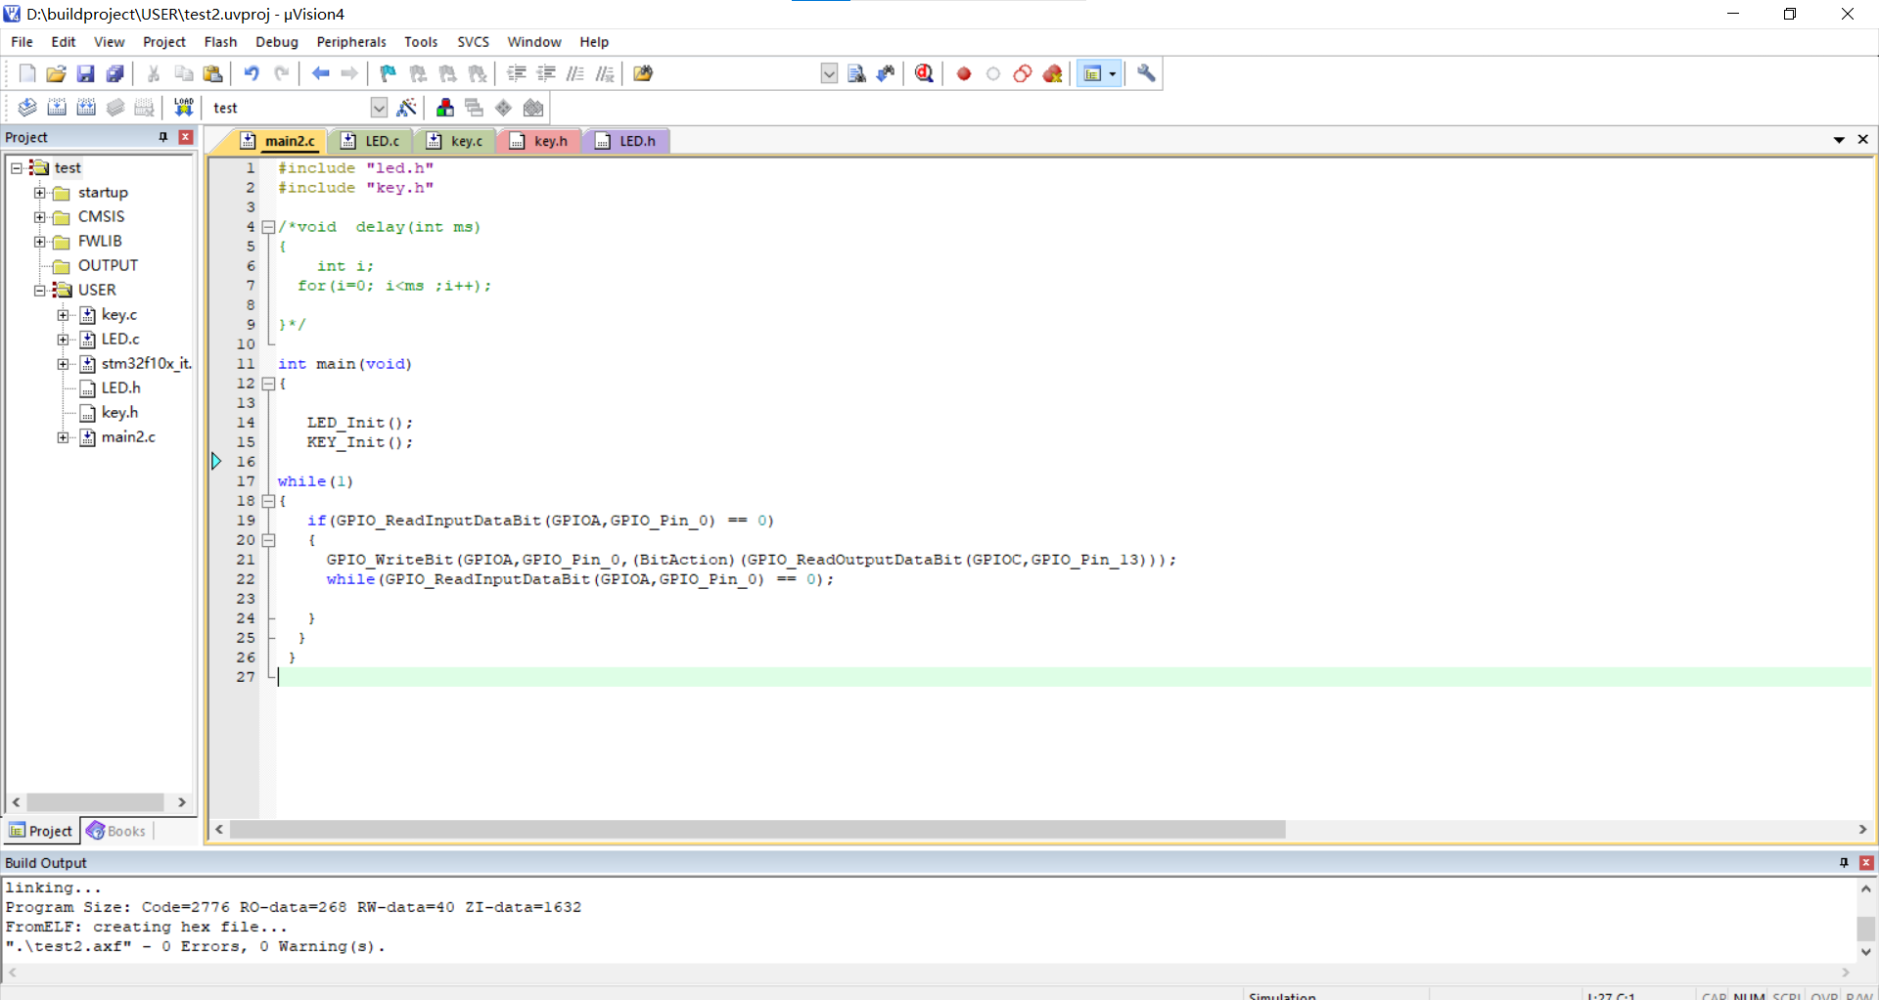The width and height of the screenshot is (1879, 1000).
Task: Kill all breakpoints icon
Action: click(1052, 73)
